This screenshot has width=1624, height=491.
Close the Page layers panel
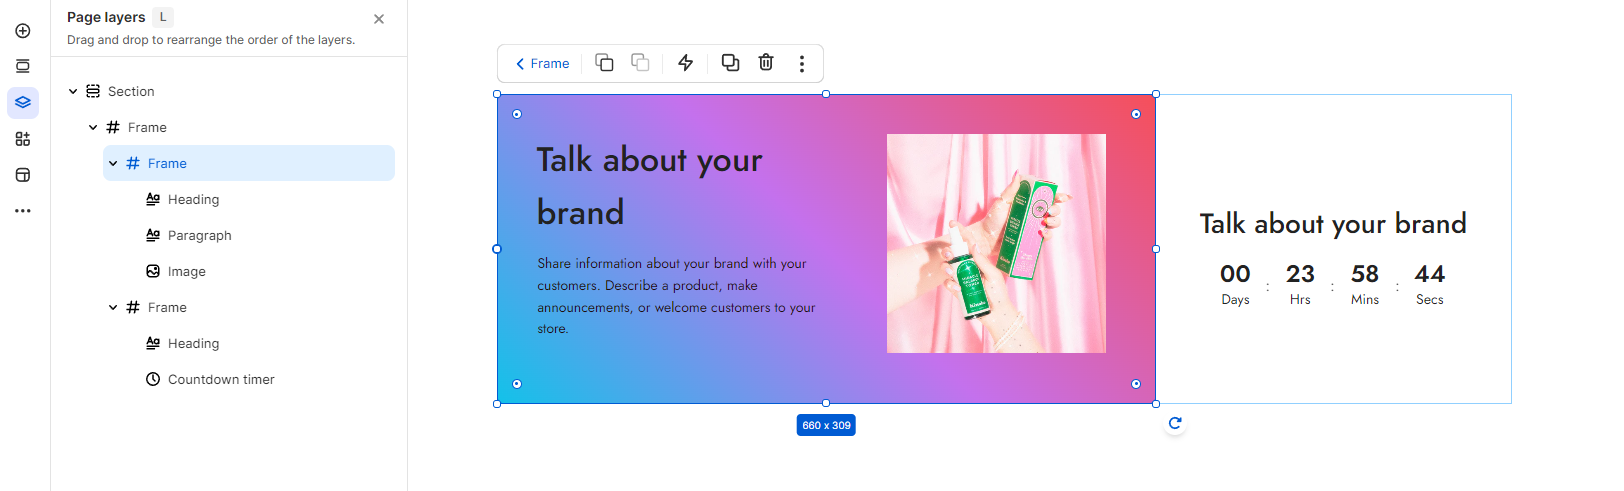pos(379,19)
